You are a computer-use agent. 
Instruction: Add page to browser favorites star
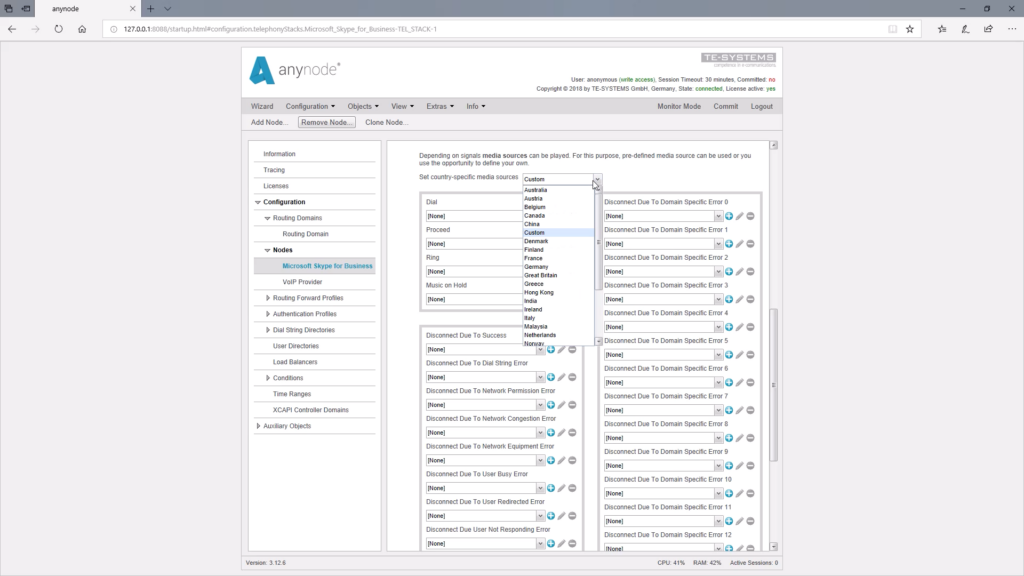point(910,29)
